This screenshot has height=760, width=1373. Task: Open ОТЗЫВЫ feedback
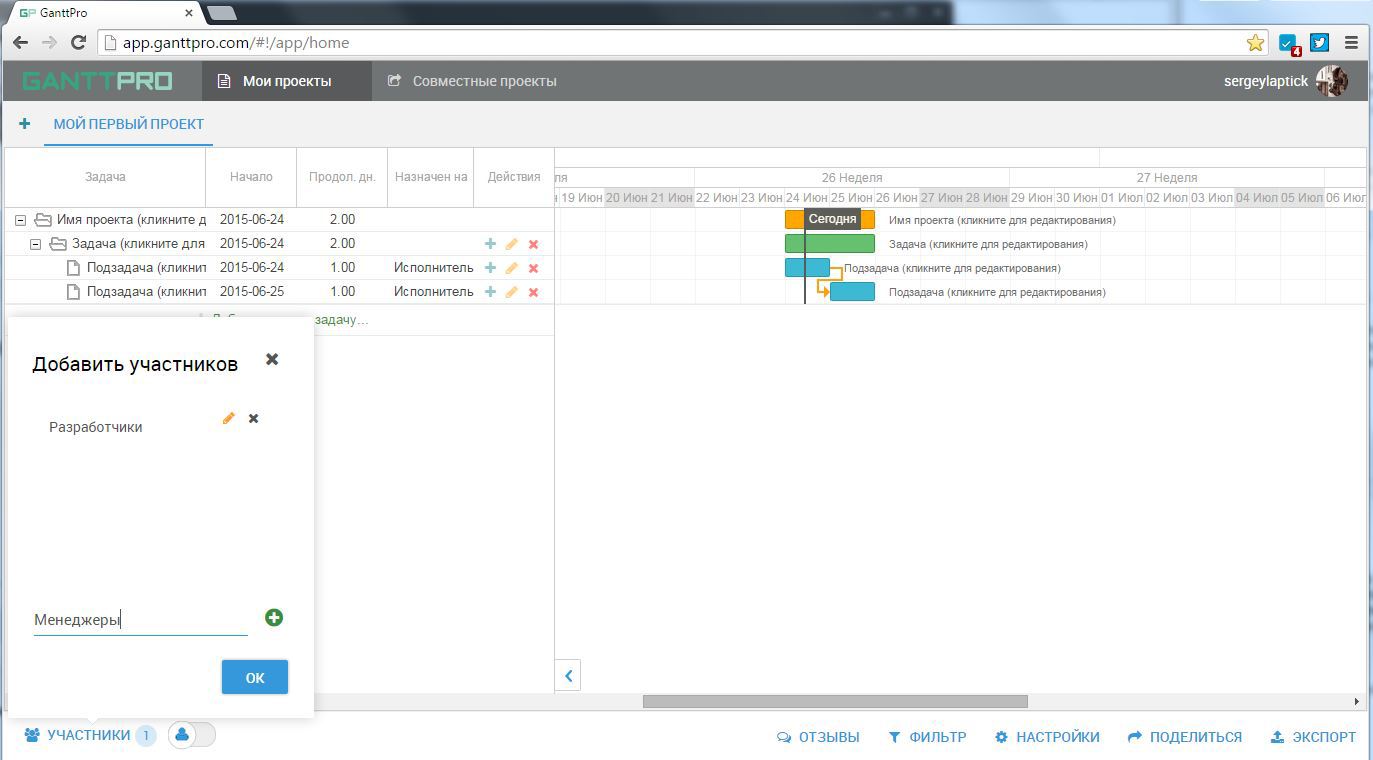(818, 737)
